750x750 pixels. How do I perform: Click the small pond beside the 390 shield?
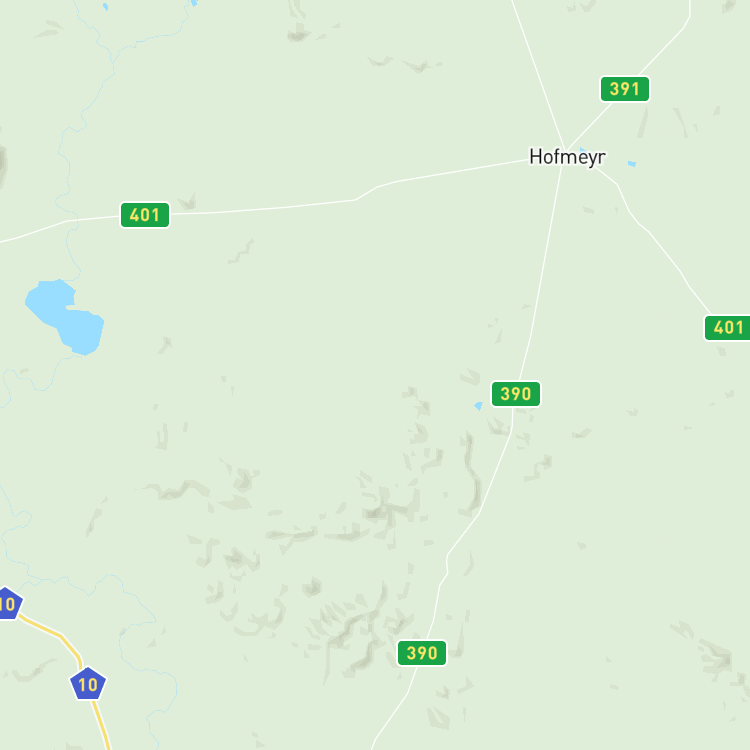pyautogui.click(x=478, y=406)
